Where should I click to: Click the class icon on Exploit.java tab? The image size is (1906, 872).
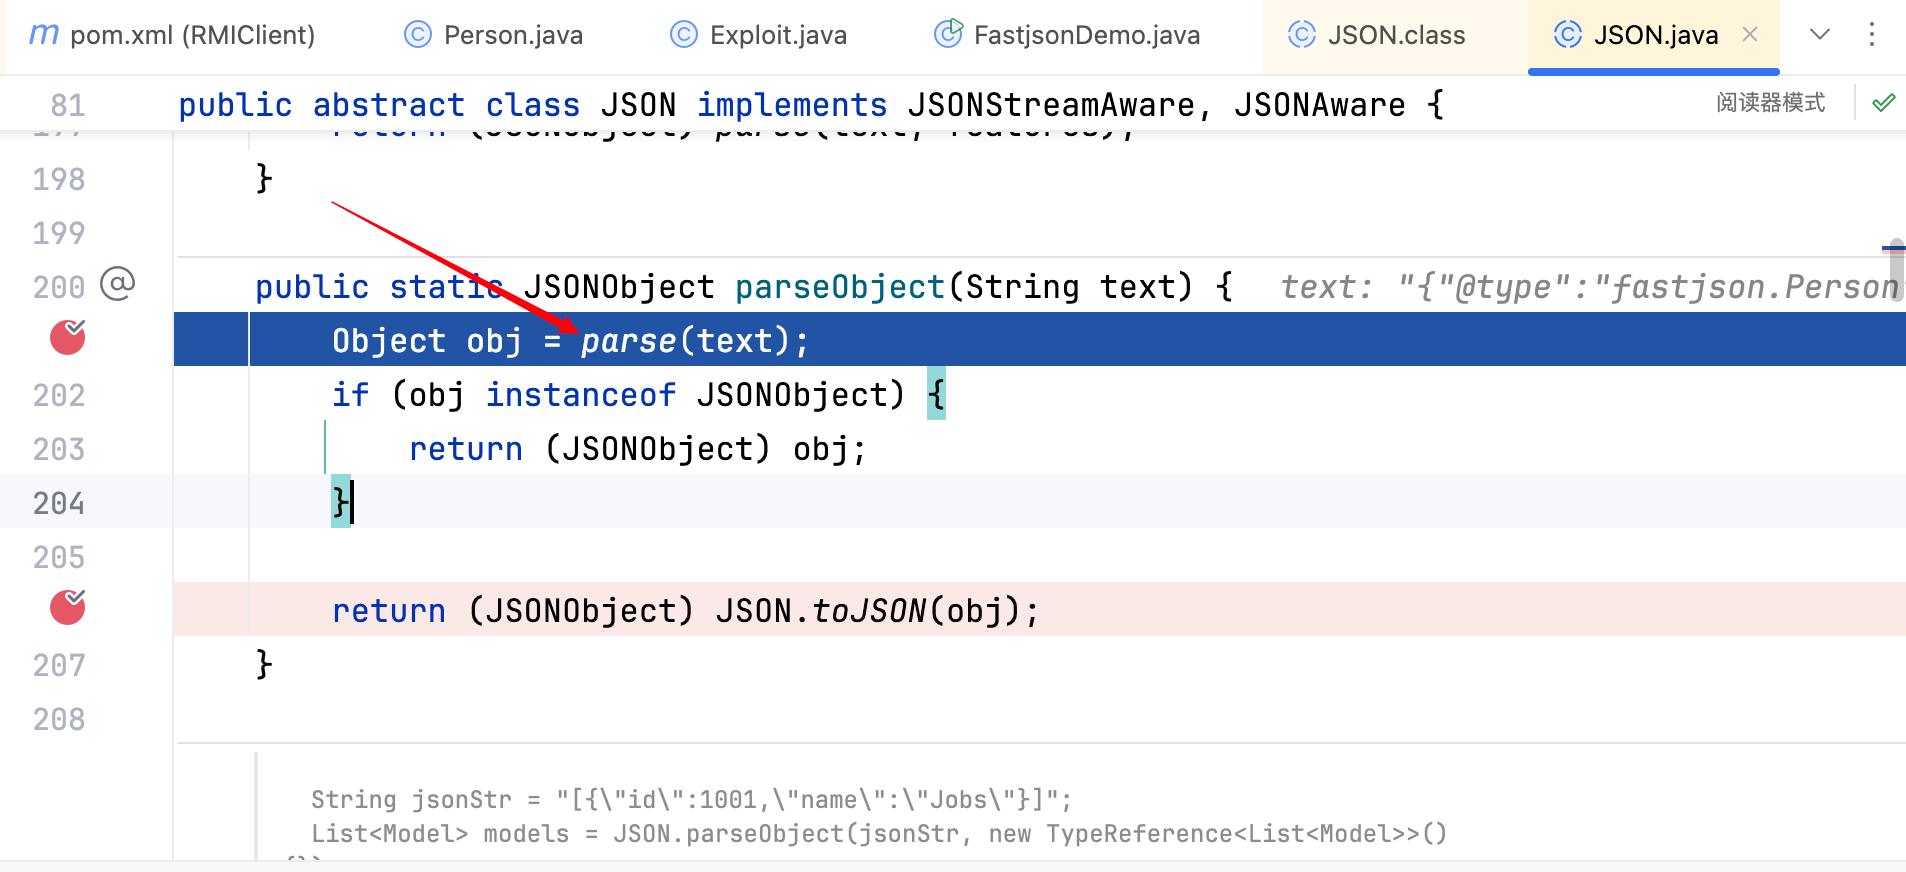(684, 35)
